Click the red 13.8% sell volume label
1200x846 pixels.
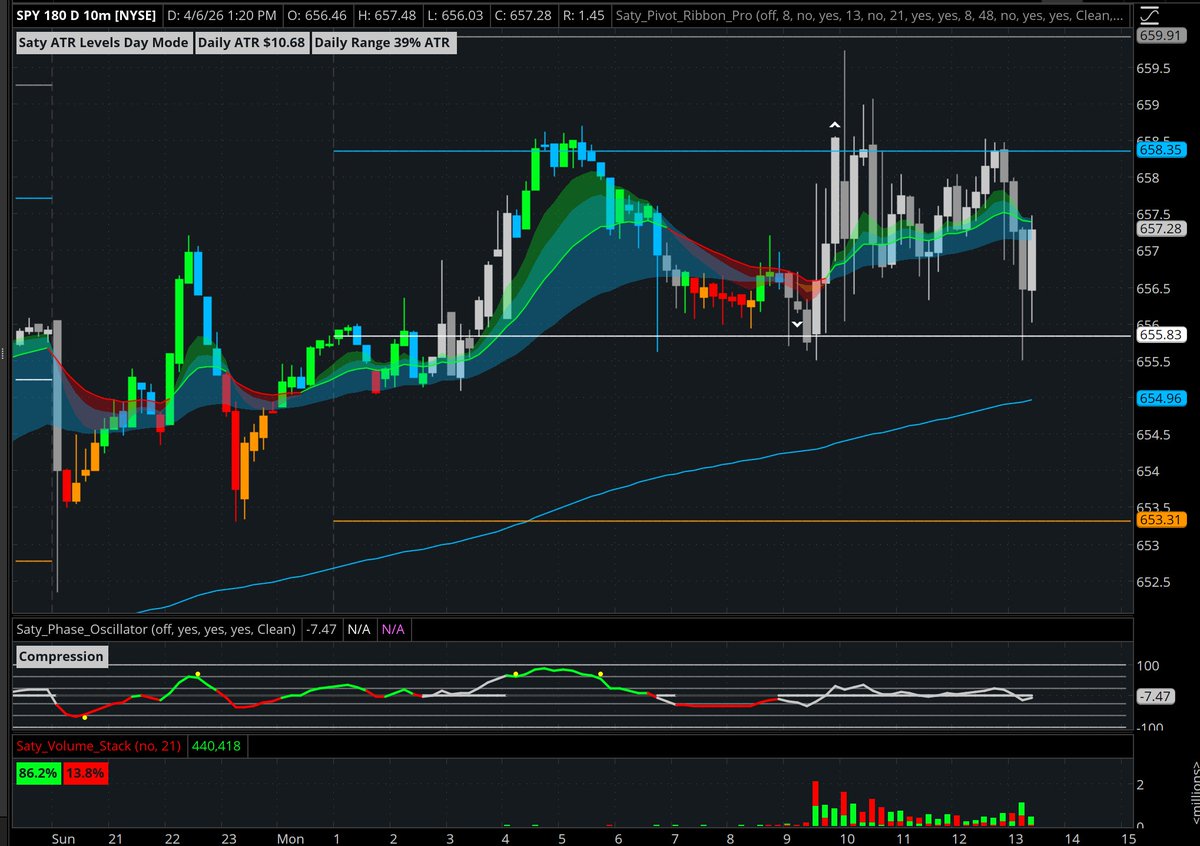[85, 773]
